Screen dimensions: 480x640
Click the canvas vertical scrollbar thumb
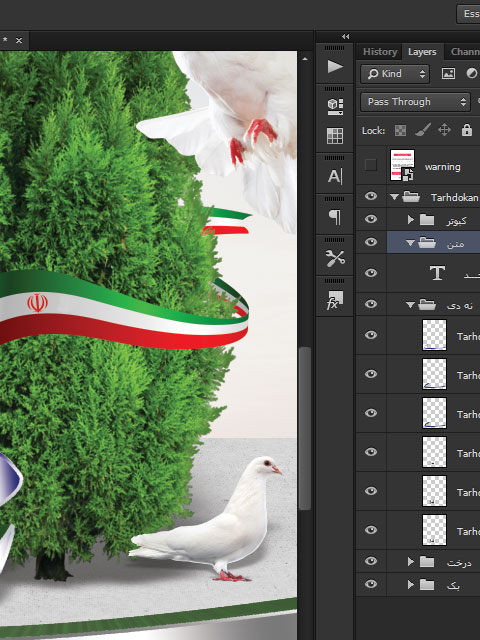pyautogui.click(x=304, y=428)
